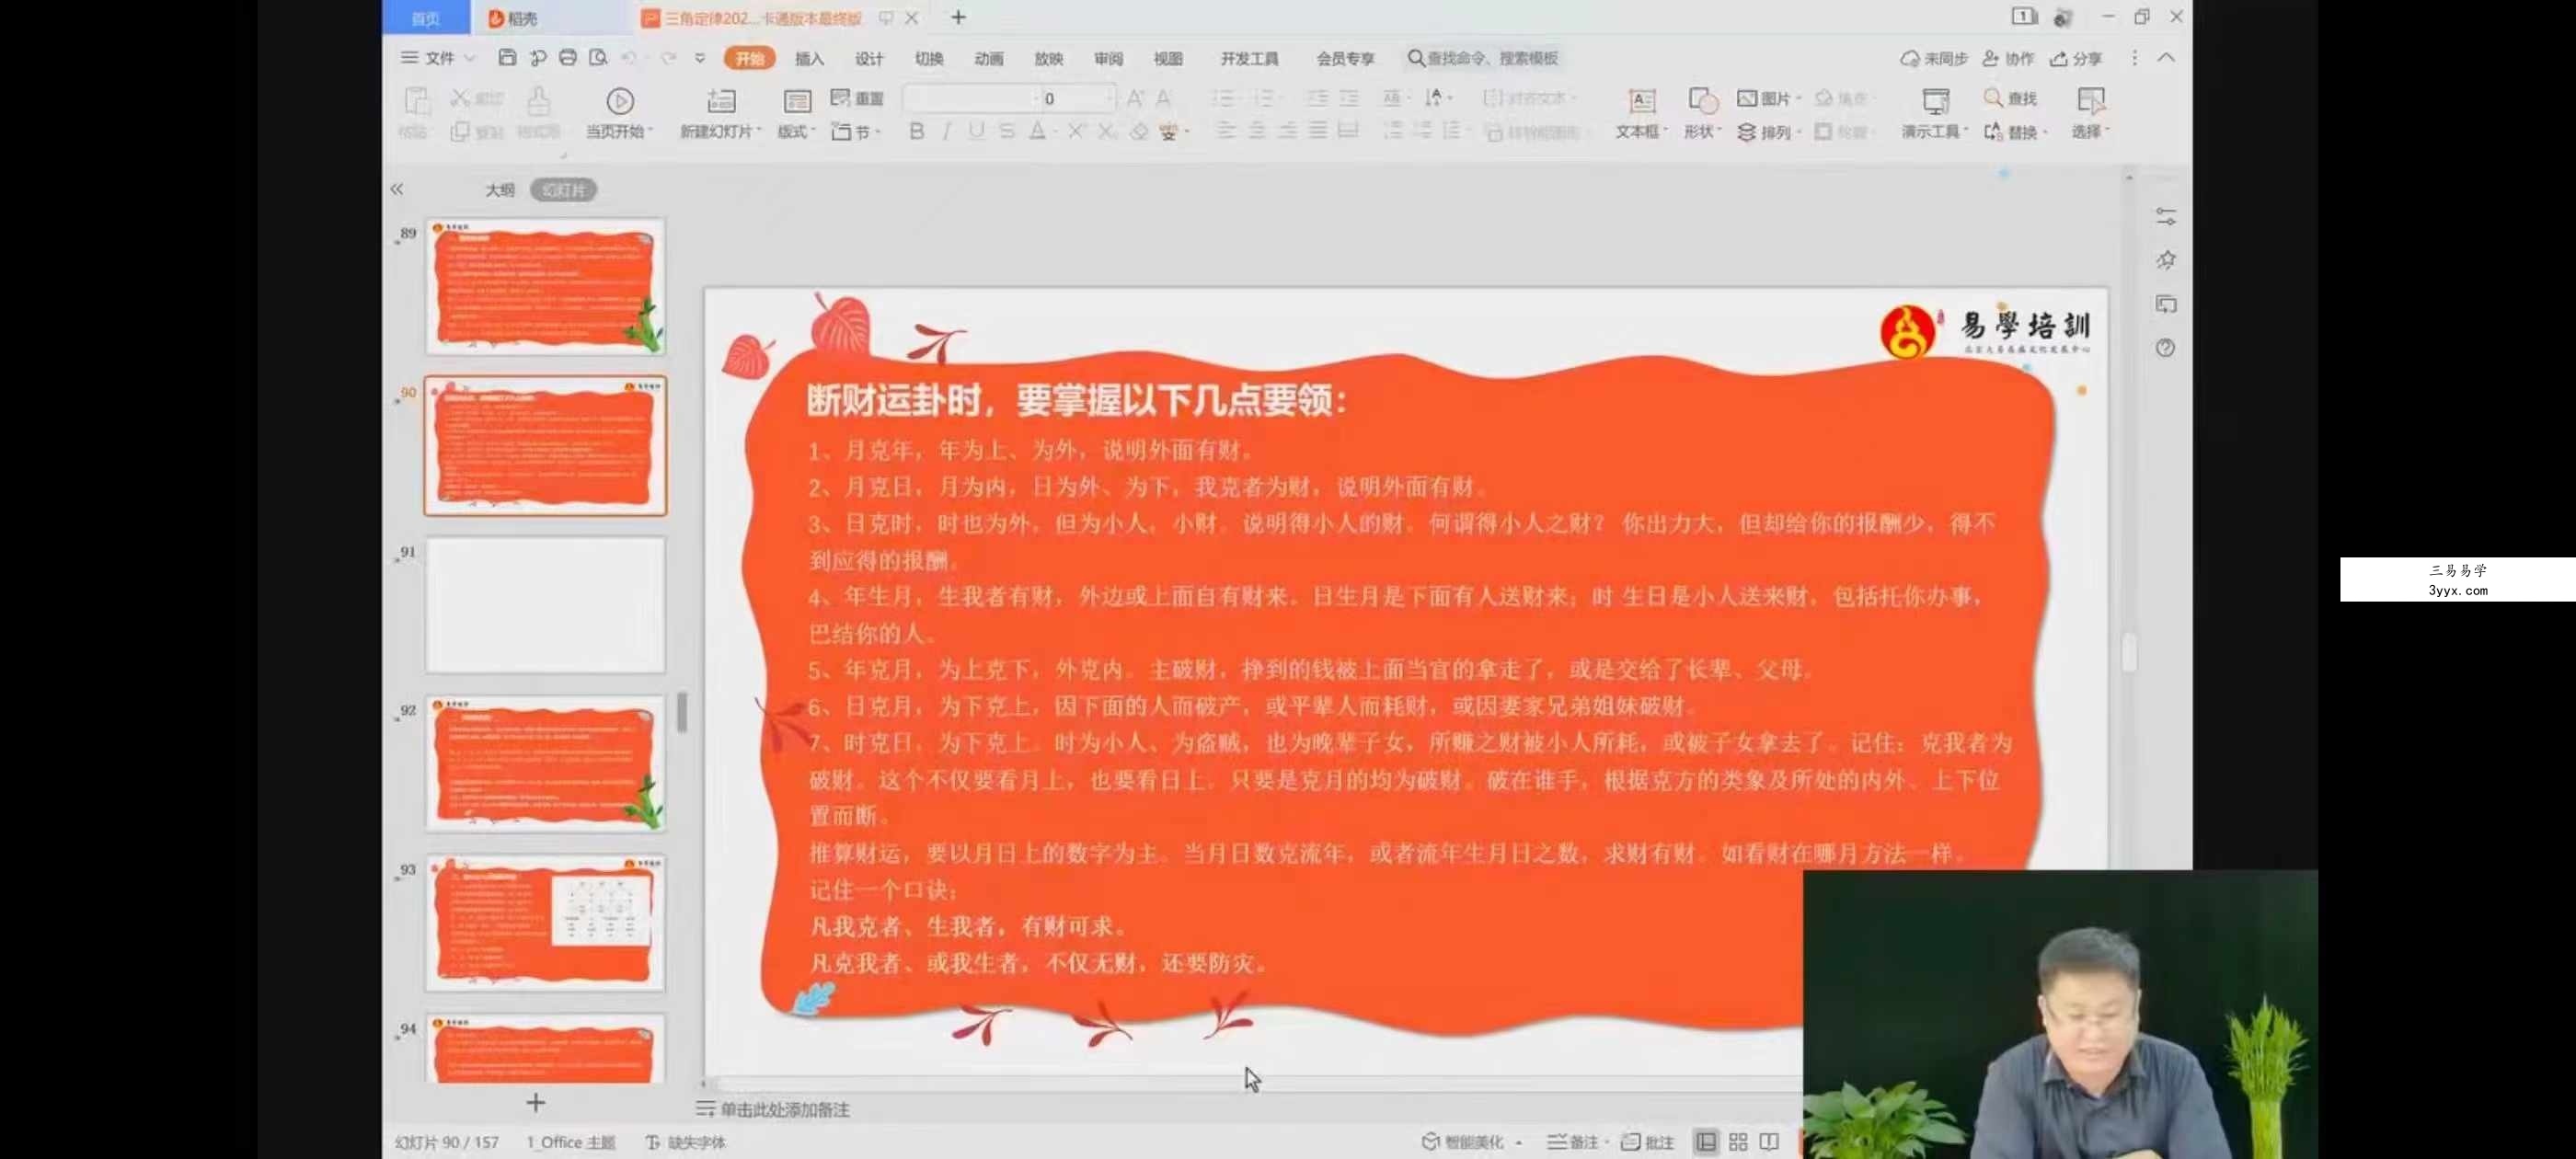Click the main editing area vertical scrollbar
The image size is (2576, 1159).
click(2129, 652)
